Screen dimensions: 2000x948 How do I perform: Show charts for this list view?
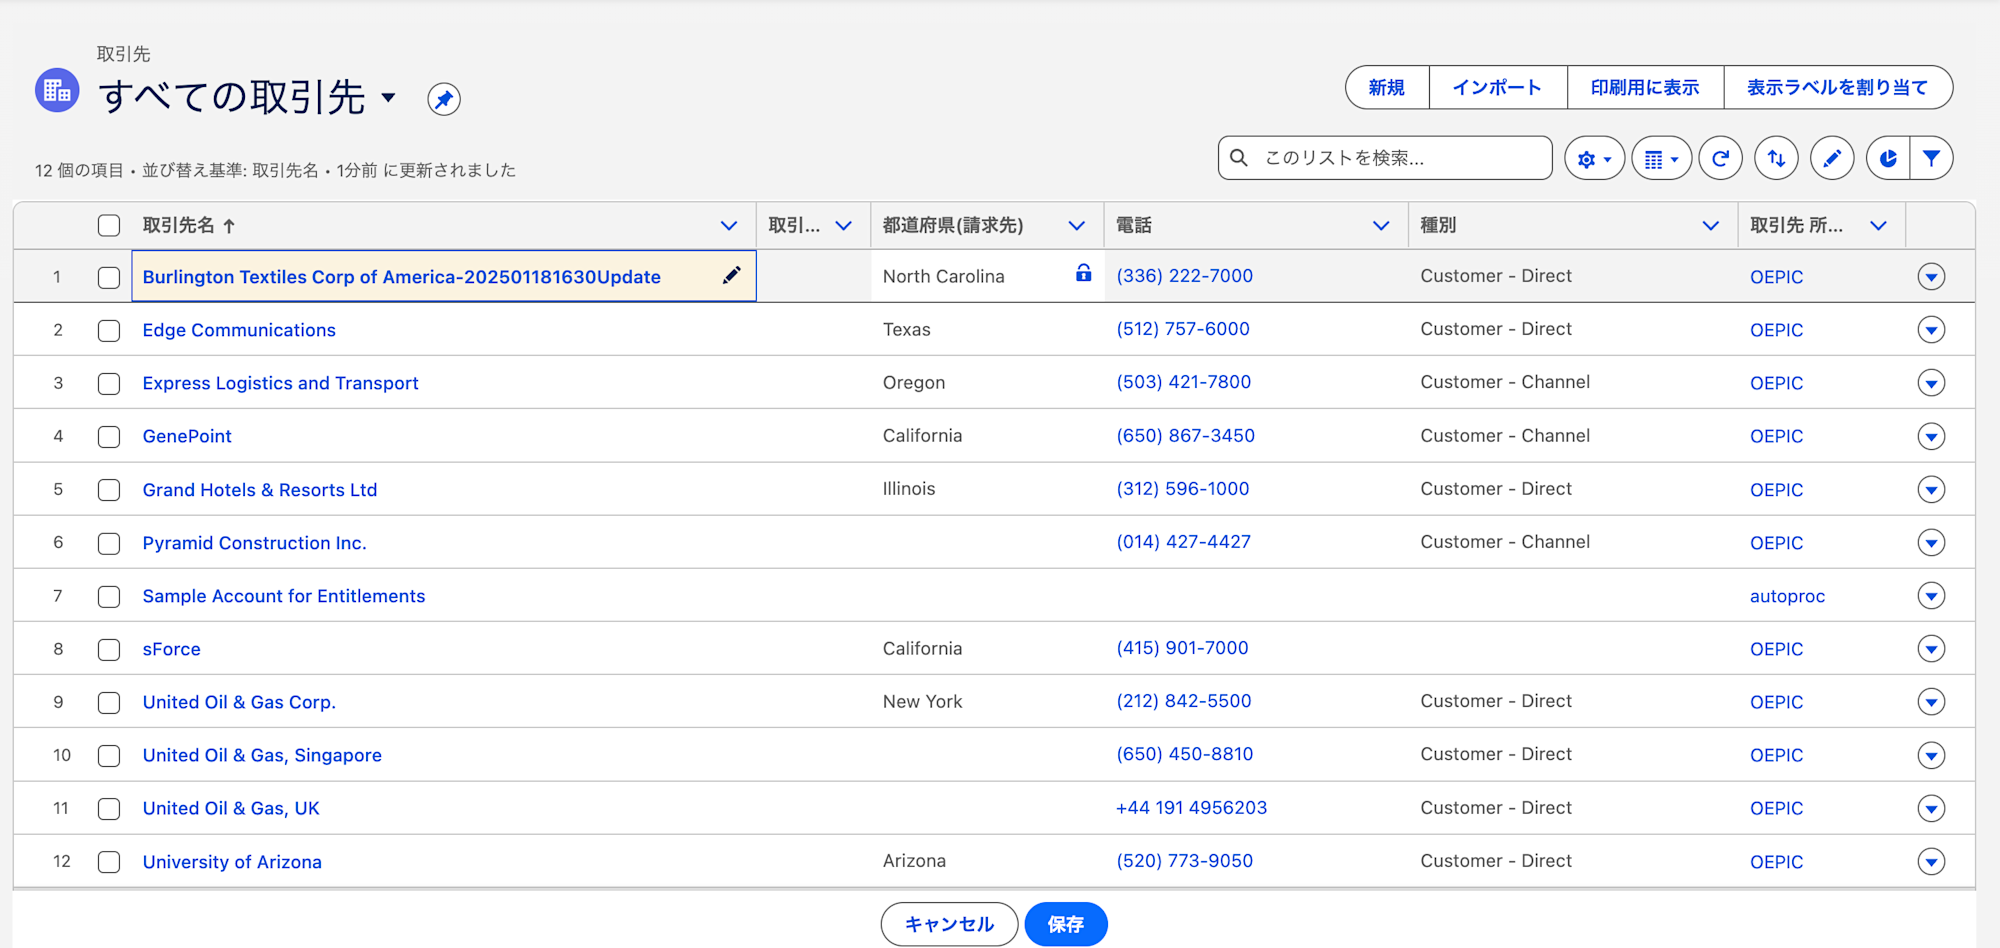tap(1887, 157)
